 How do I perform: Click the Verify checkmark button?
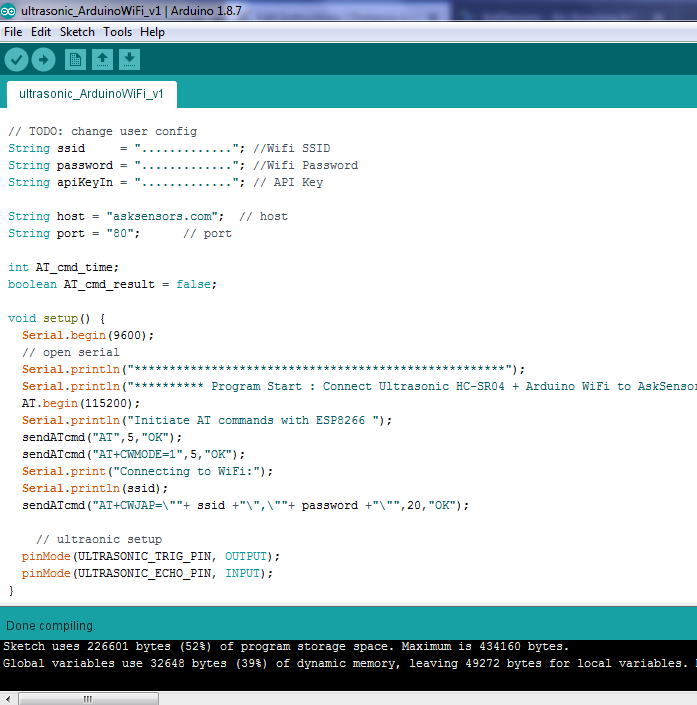pos(17,59)
